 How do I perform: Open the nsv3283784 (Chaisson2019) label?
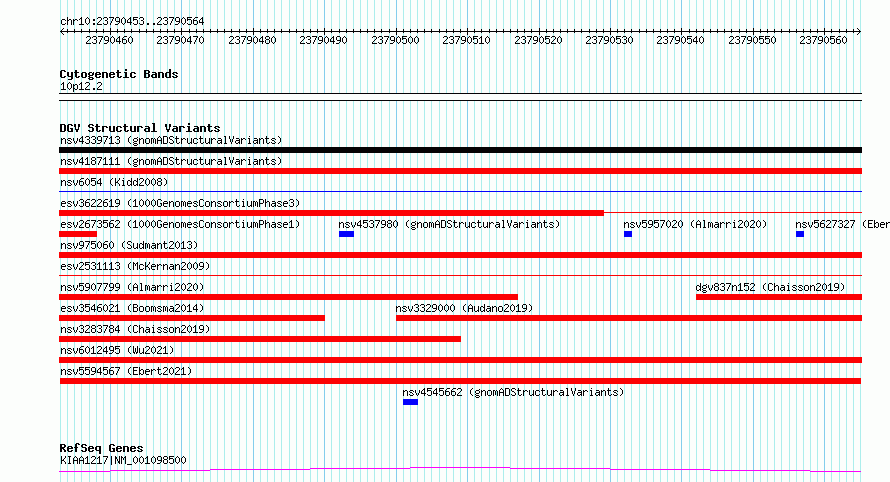tap(135, 329)
